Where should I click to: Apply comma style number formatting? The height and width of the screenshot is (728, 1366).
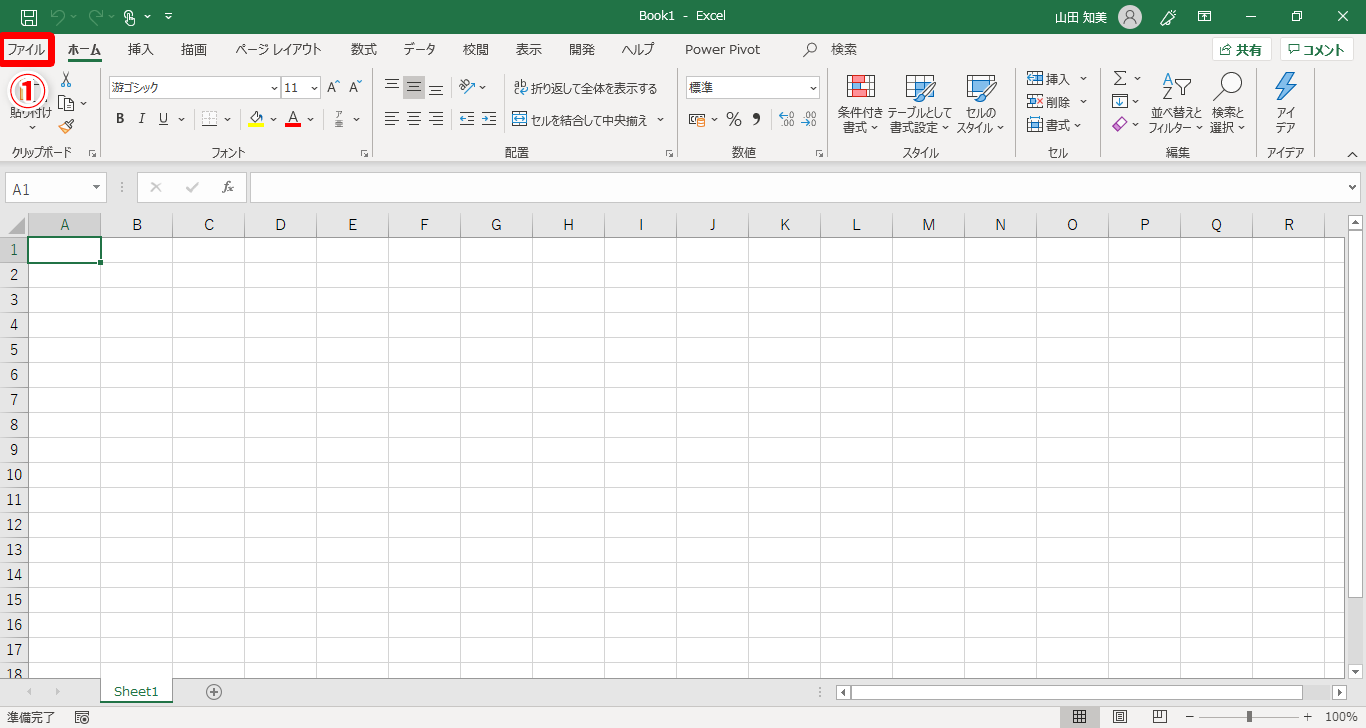pos(756,119)
